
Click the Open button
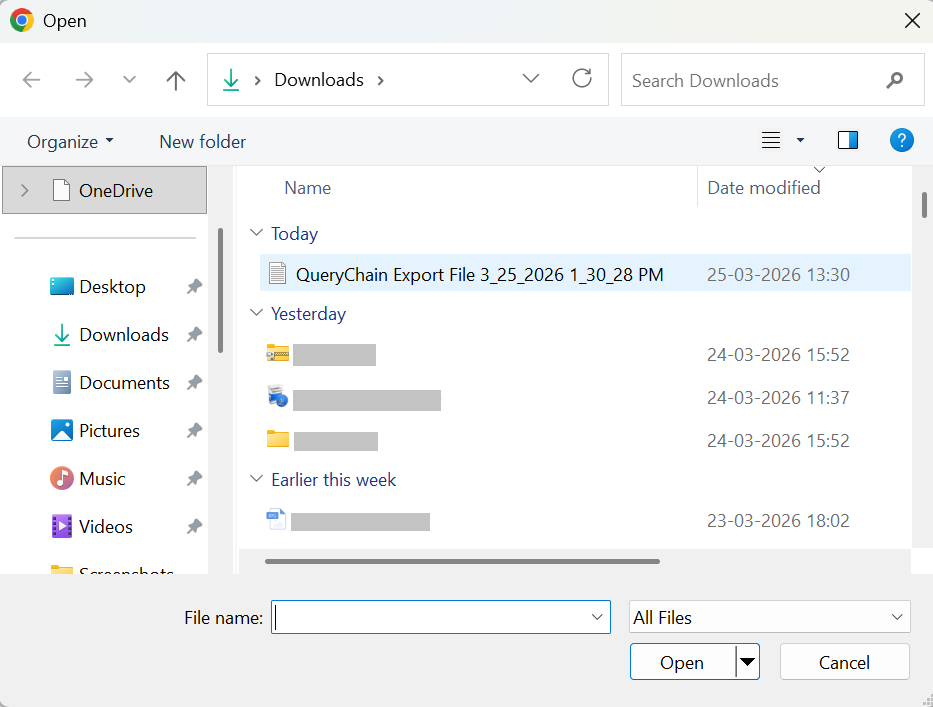(682, 662)
